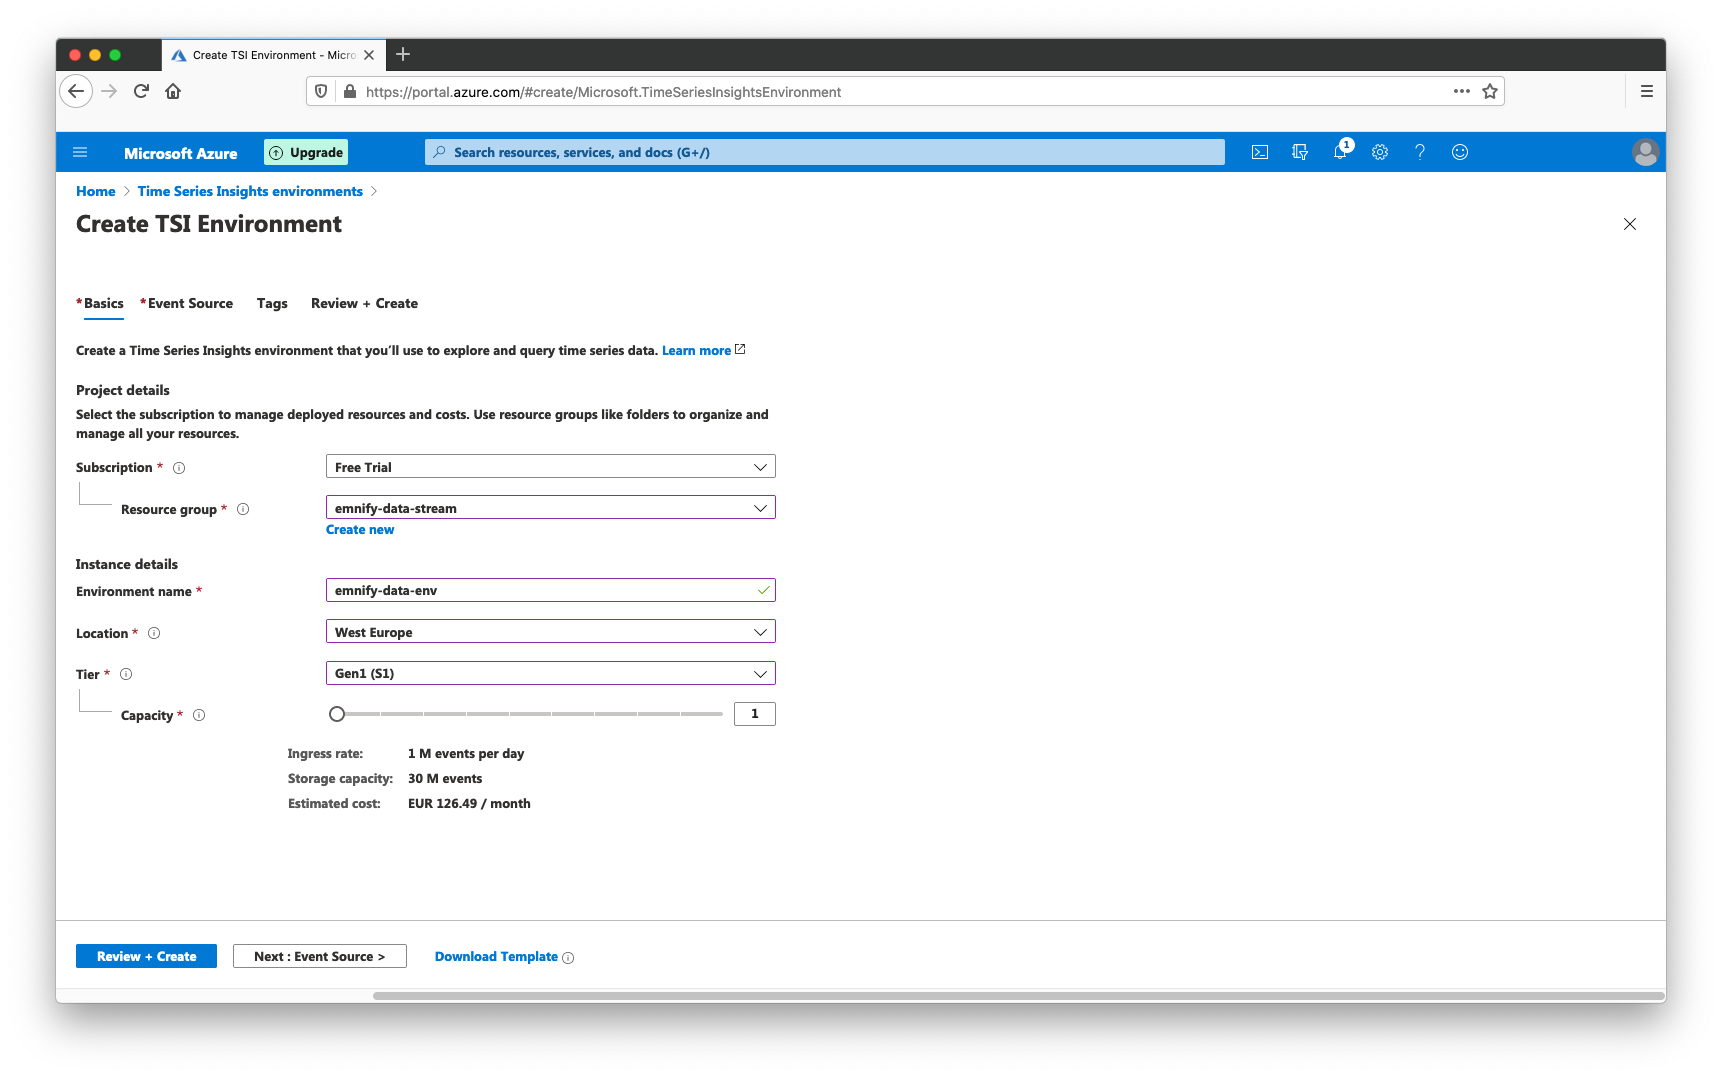
Task: Go back with the browser back arrow
Action: (76, 91)
